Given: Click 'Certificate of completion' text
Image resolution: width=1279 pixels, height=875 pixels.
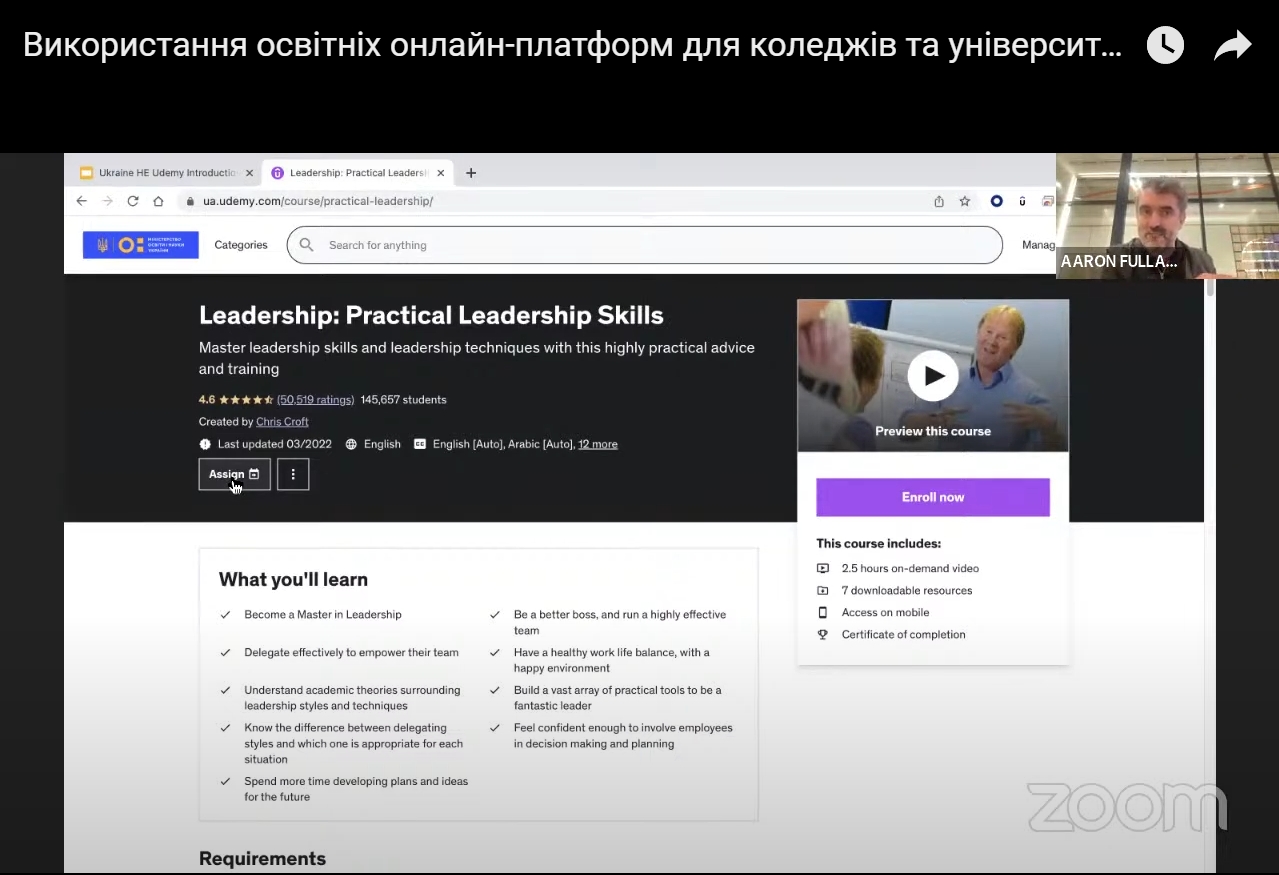Looking at the screenshot, I should (x=903, y=634).
